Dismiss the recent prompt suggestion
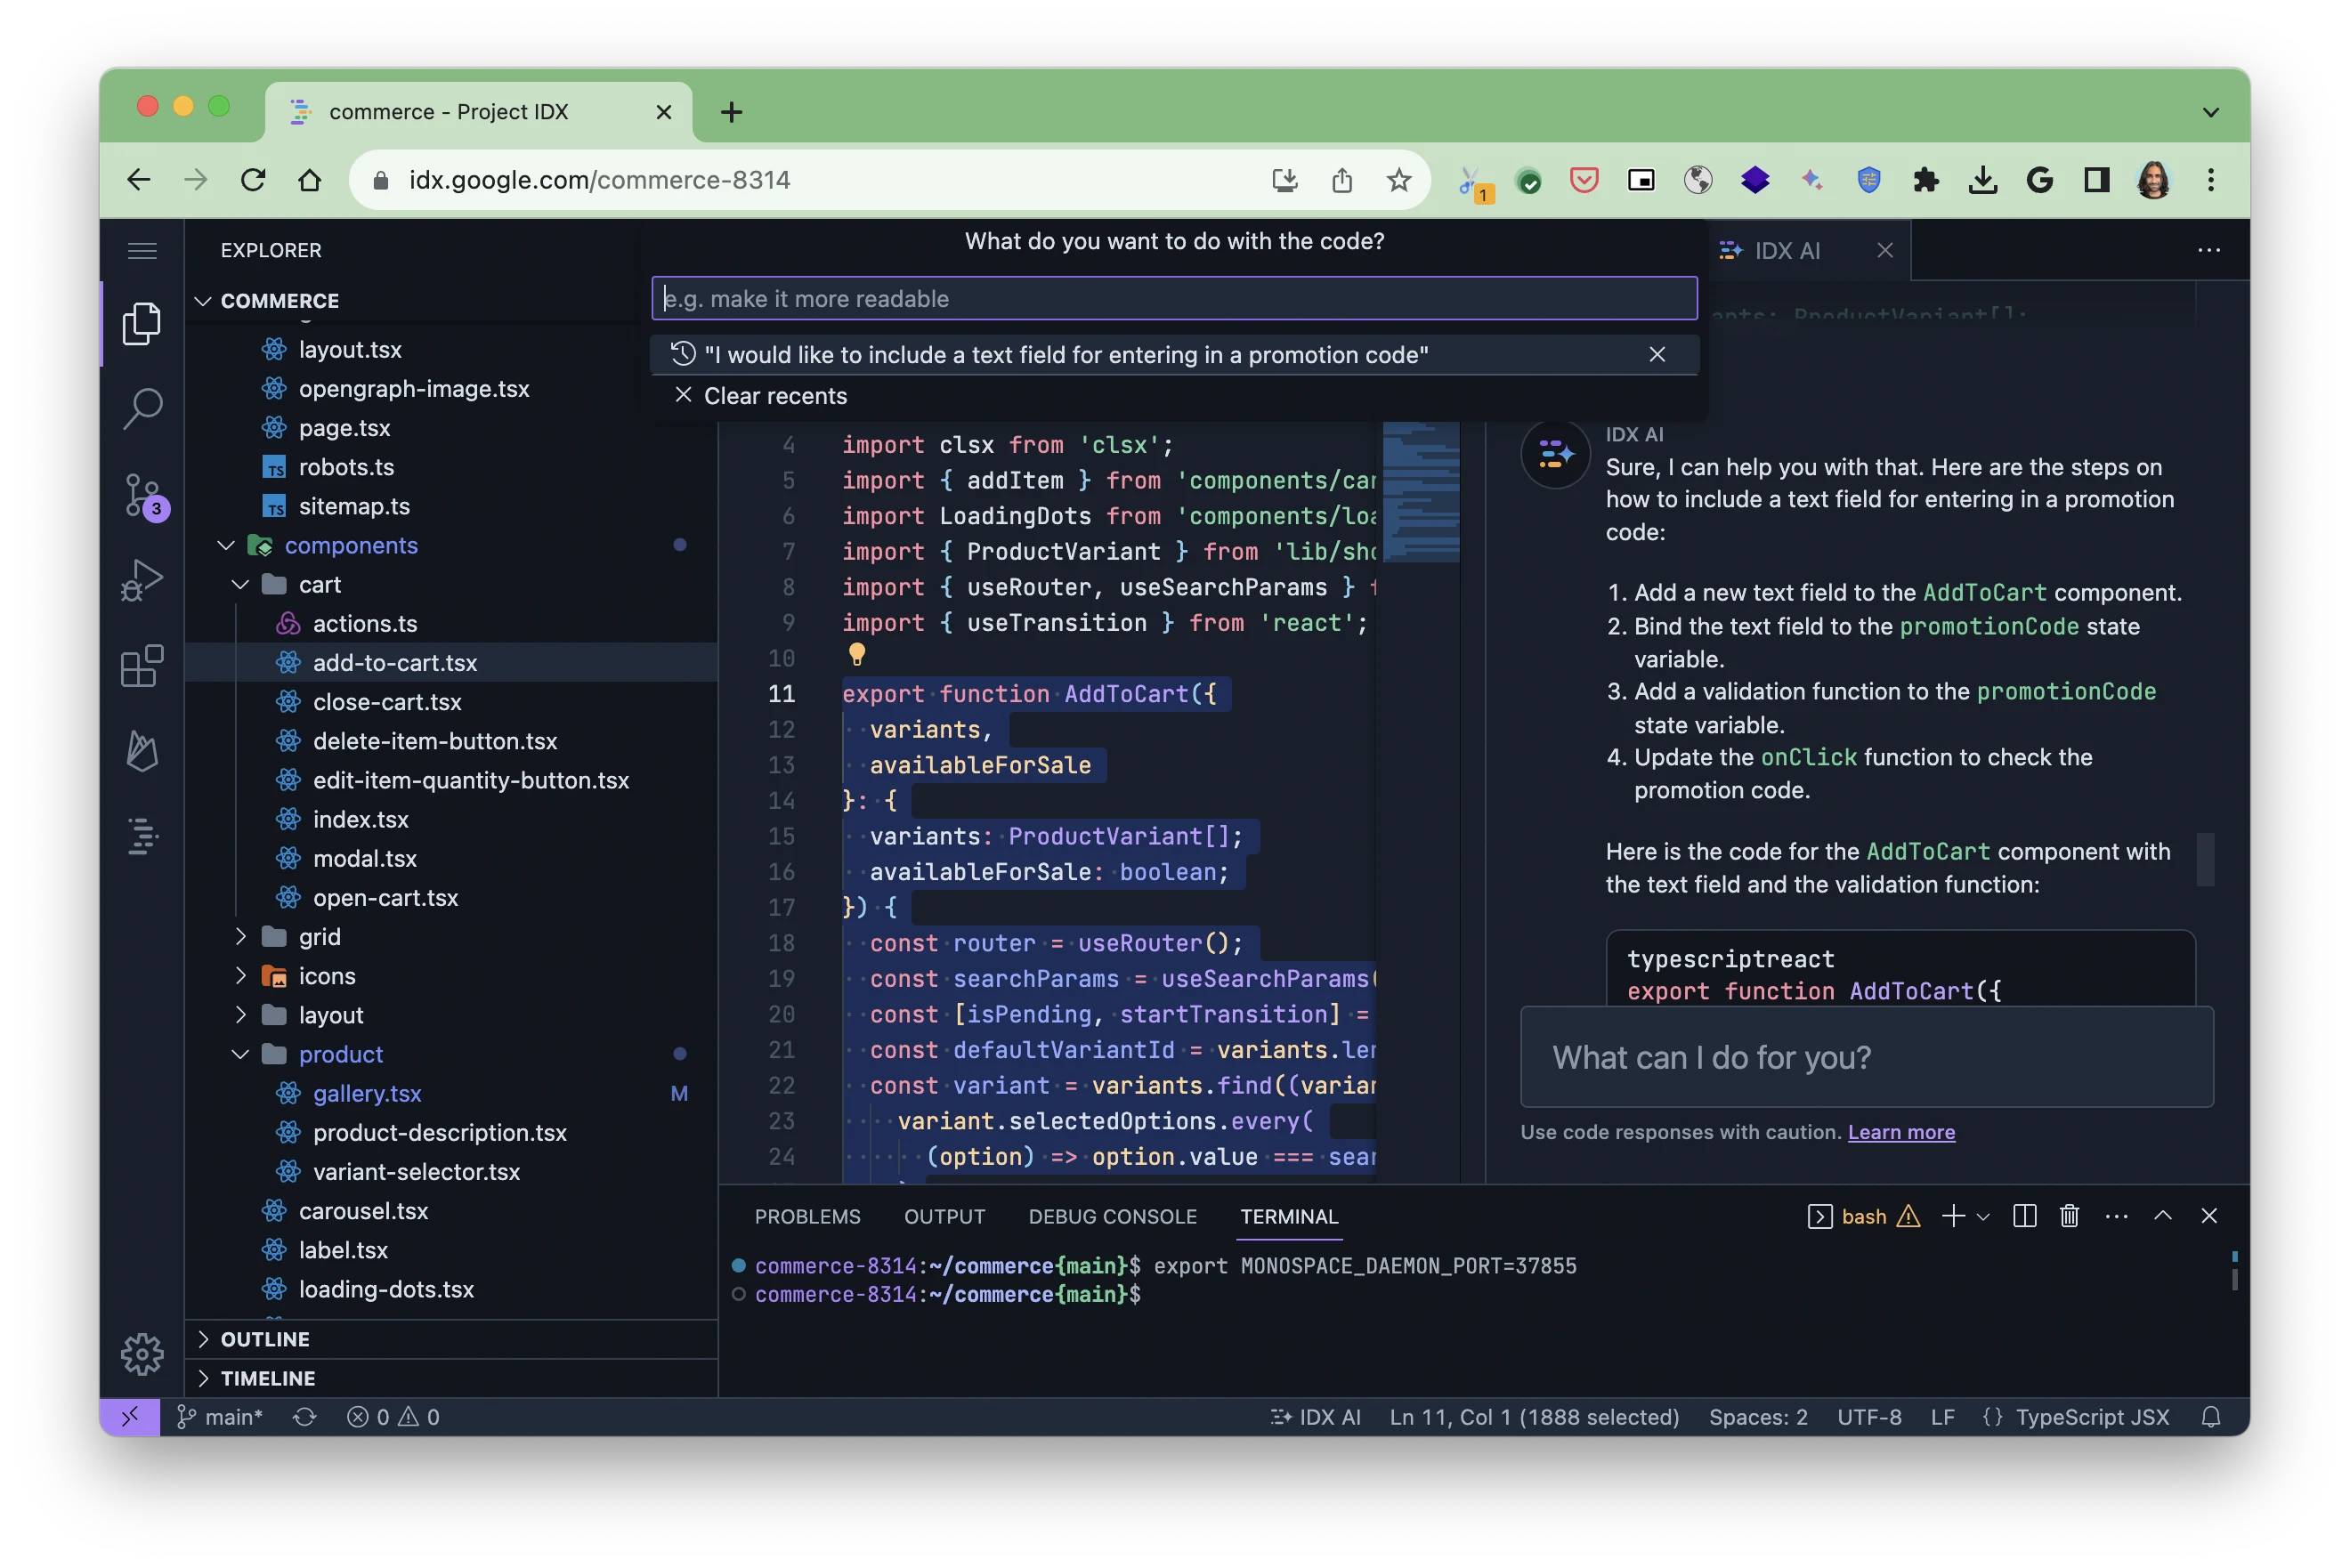The image size is (2350, 1568). click(x=1657, y=353)
